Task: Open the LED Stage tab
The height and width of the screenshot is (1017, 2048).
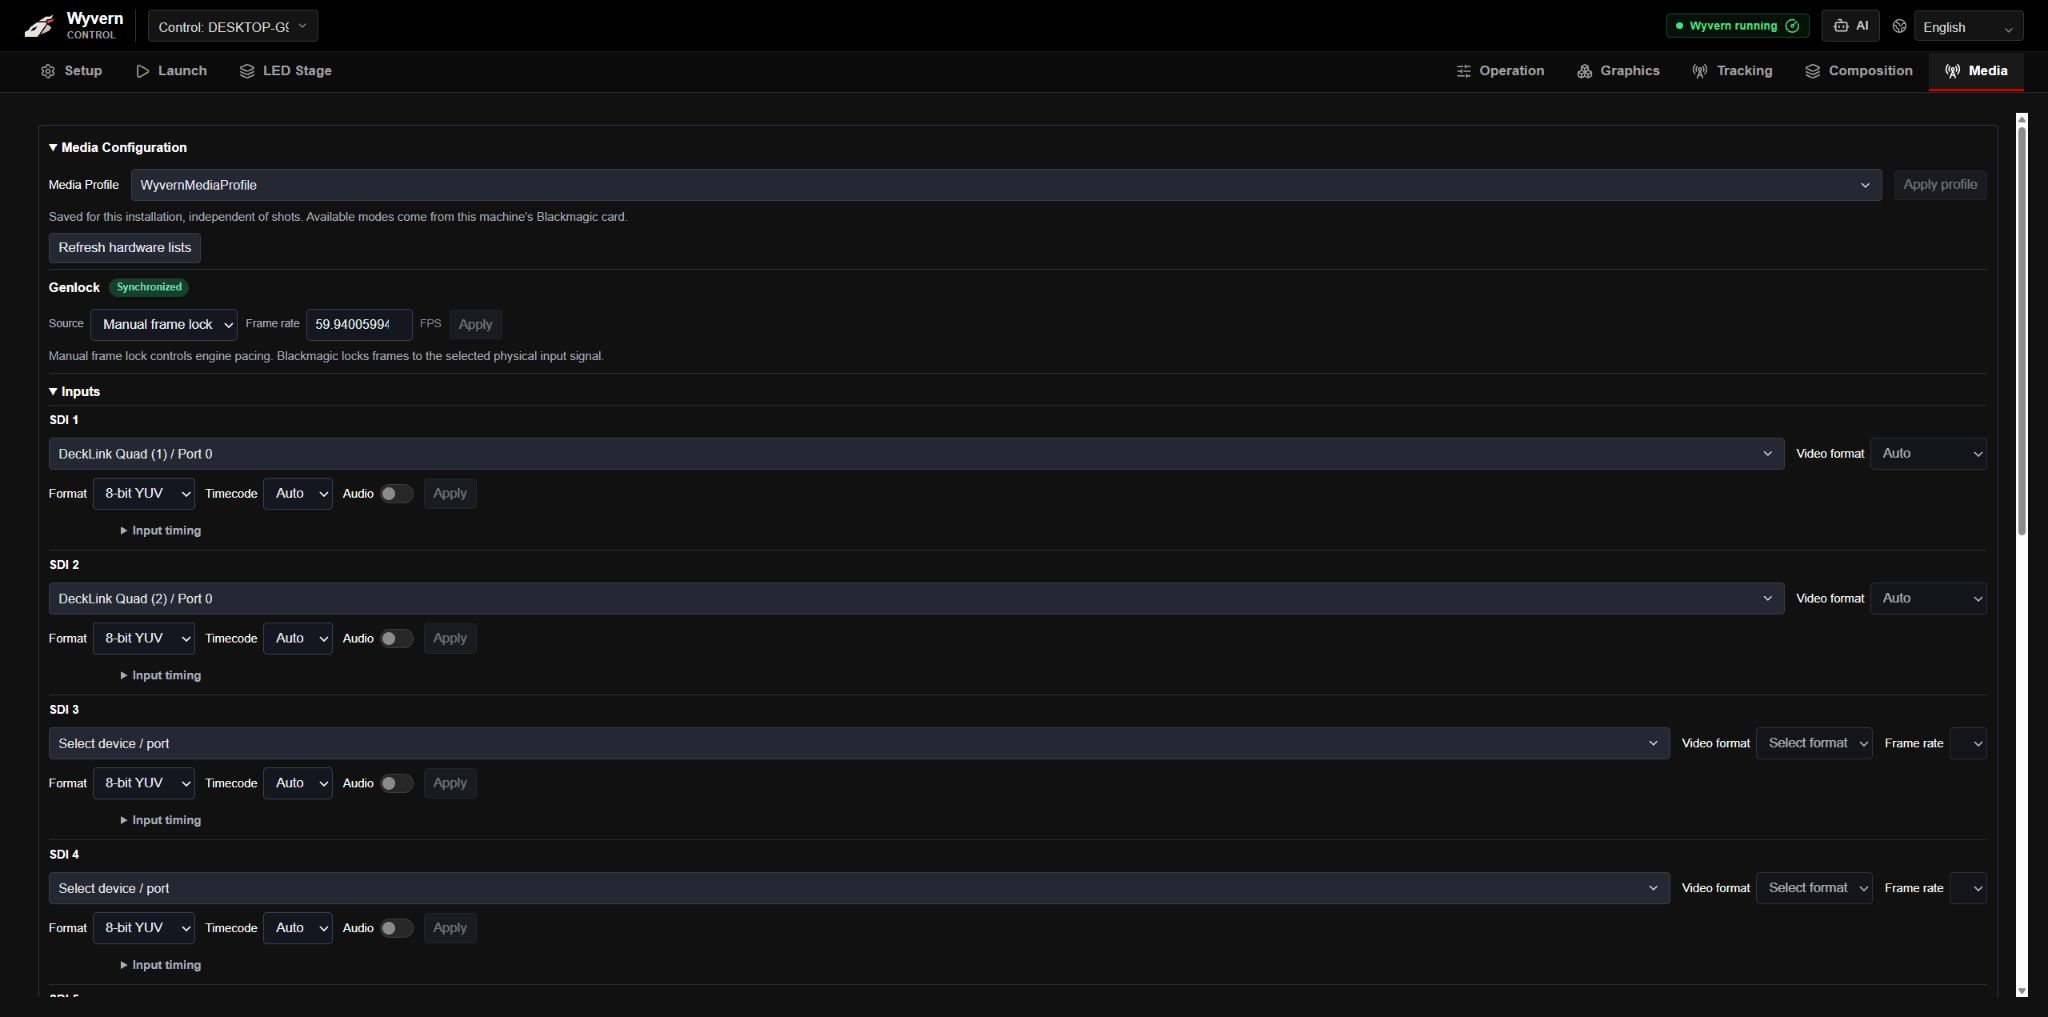Action: pyautogui.click(x=286, y=71)
